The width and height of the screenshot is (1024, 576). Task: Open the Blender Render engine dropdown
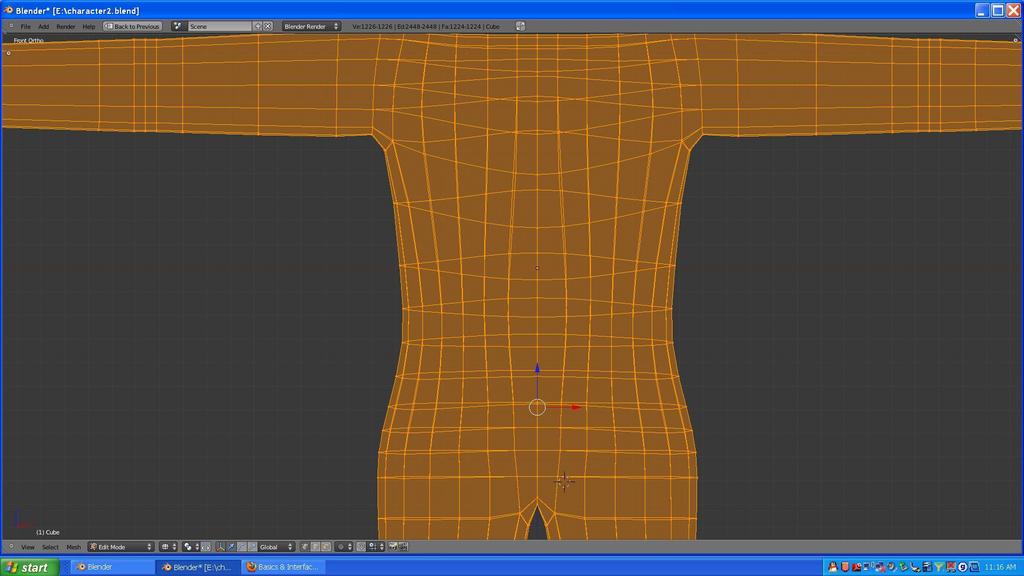[x=311, y=27]
